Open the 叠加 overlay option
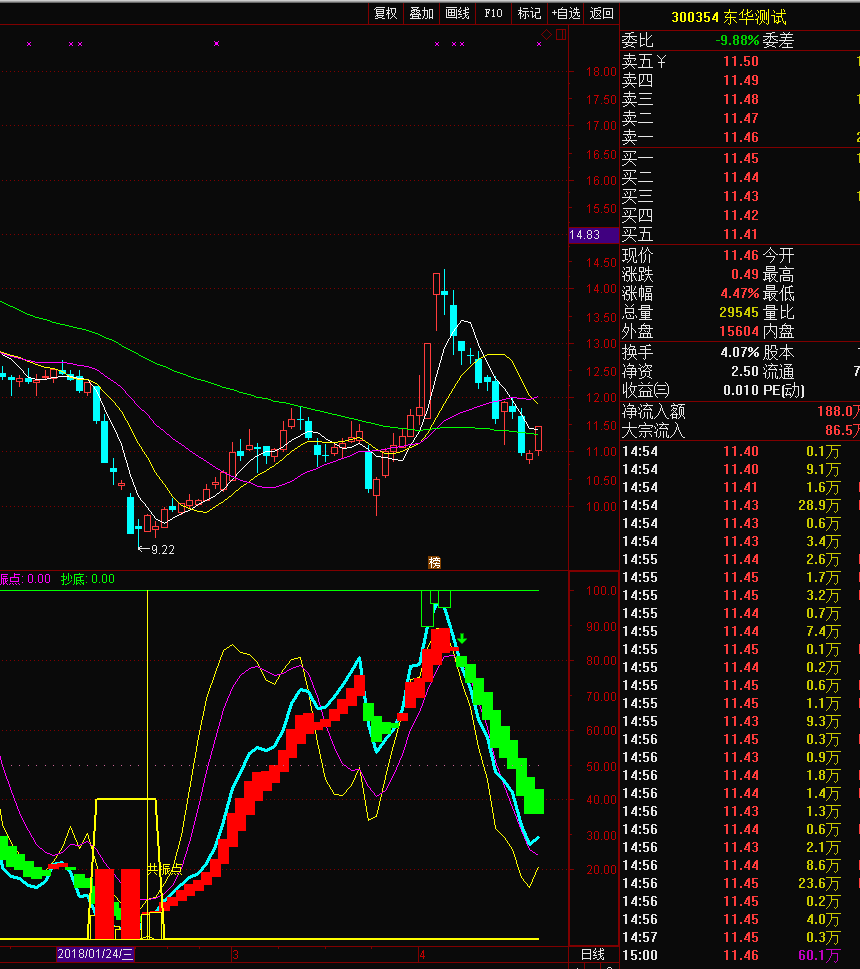 [x=421, y=13]
